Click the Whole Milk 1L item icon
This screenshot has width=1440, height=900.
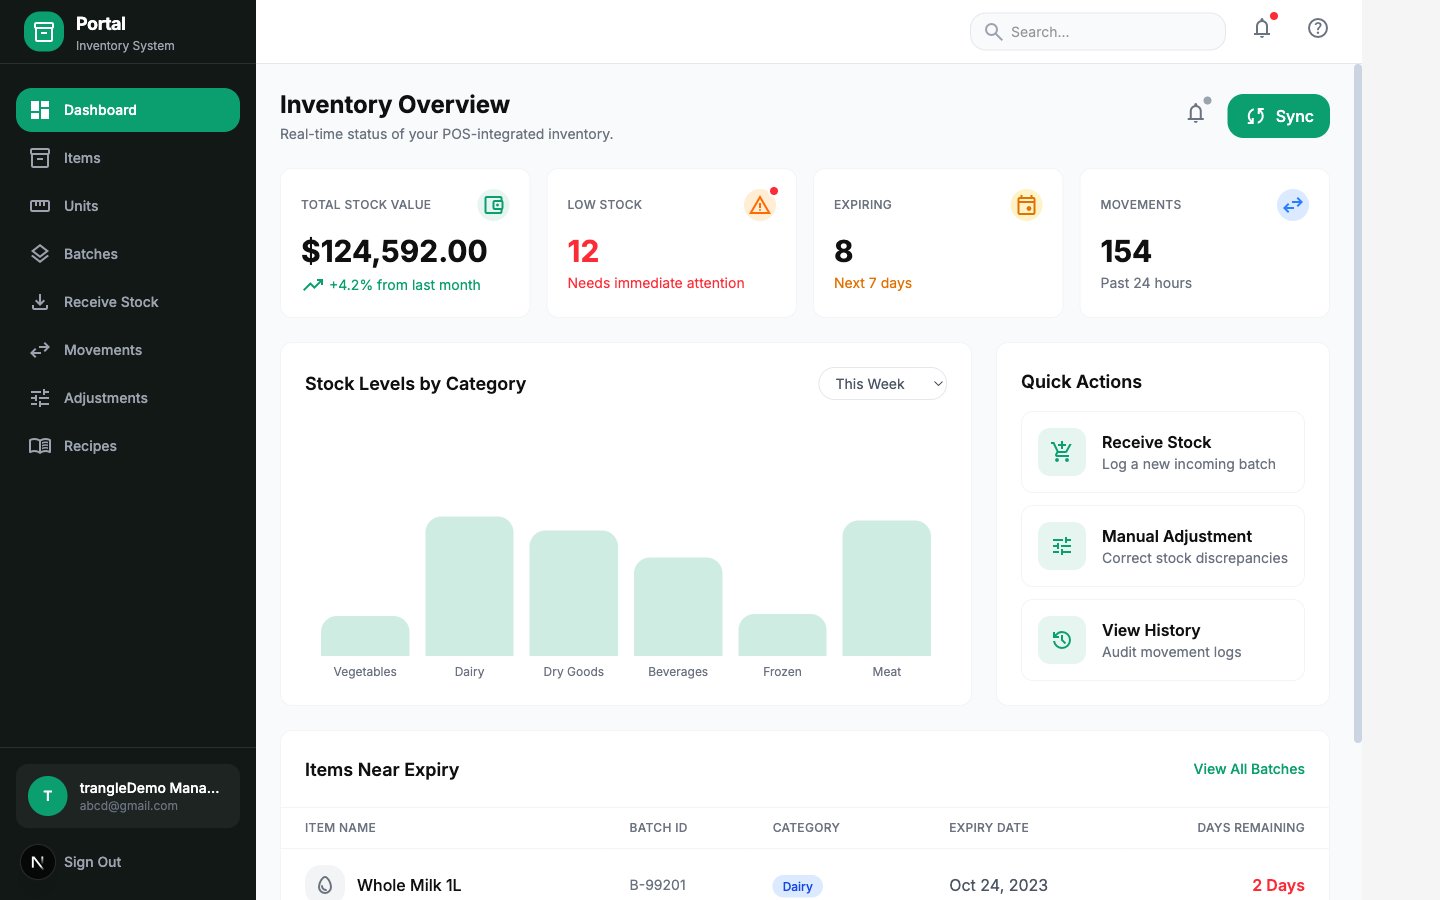(325, 884)
